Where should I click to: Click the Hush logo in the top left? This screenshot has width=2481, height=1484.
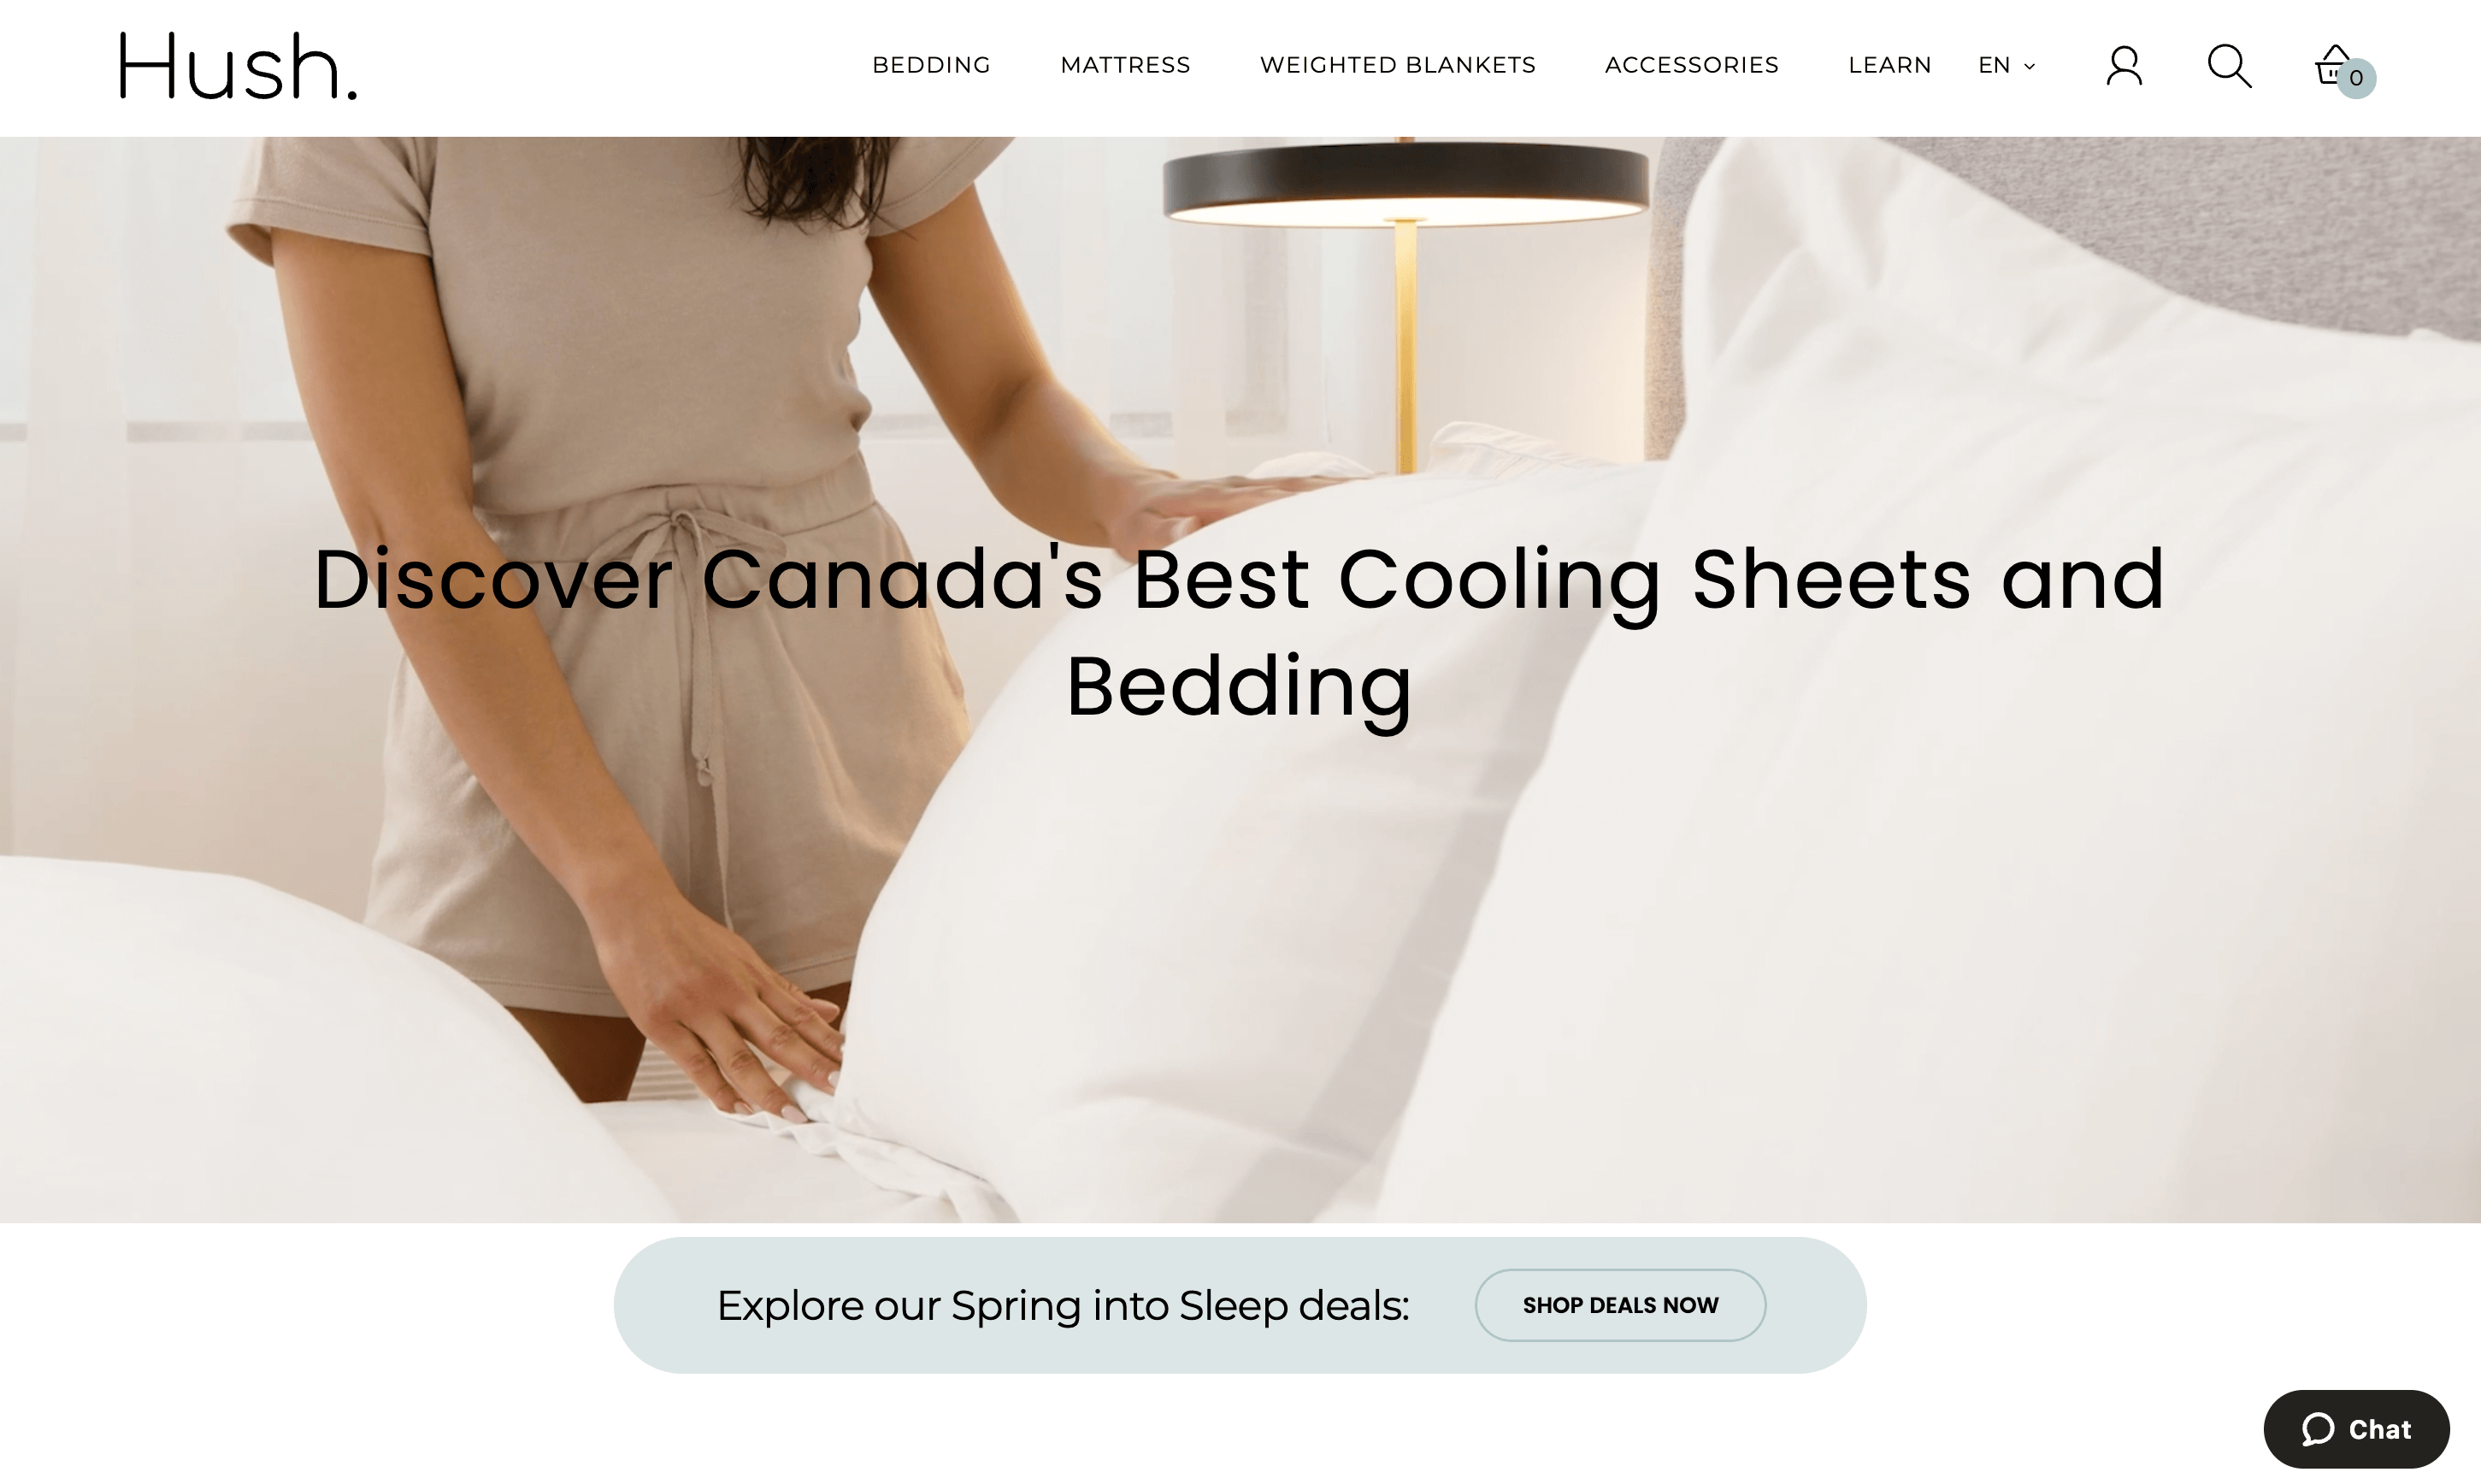click(239, 65)
